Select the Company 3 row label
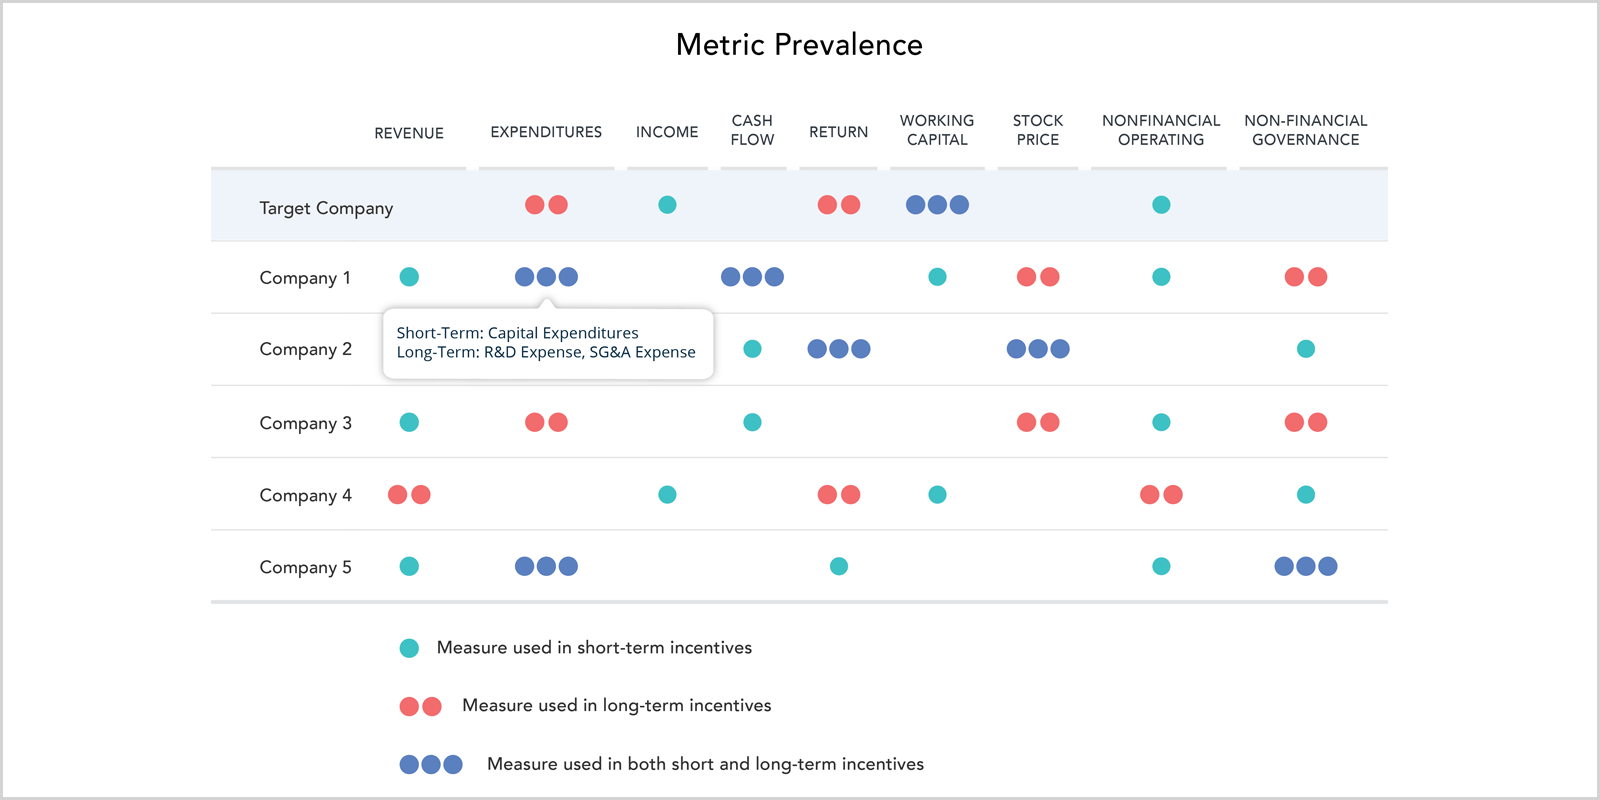The width and height of the screenshot is (1600, 800). [305, 423]
